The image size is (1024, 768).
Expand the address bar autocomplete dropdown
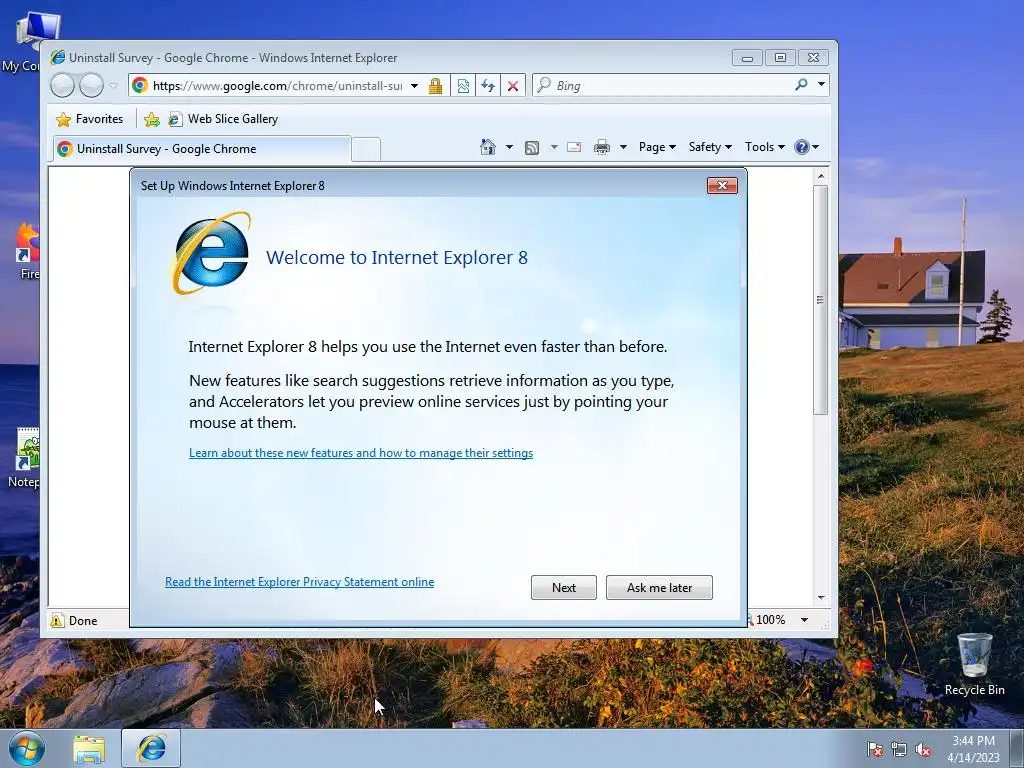click(x=414, y=86)
